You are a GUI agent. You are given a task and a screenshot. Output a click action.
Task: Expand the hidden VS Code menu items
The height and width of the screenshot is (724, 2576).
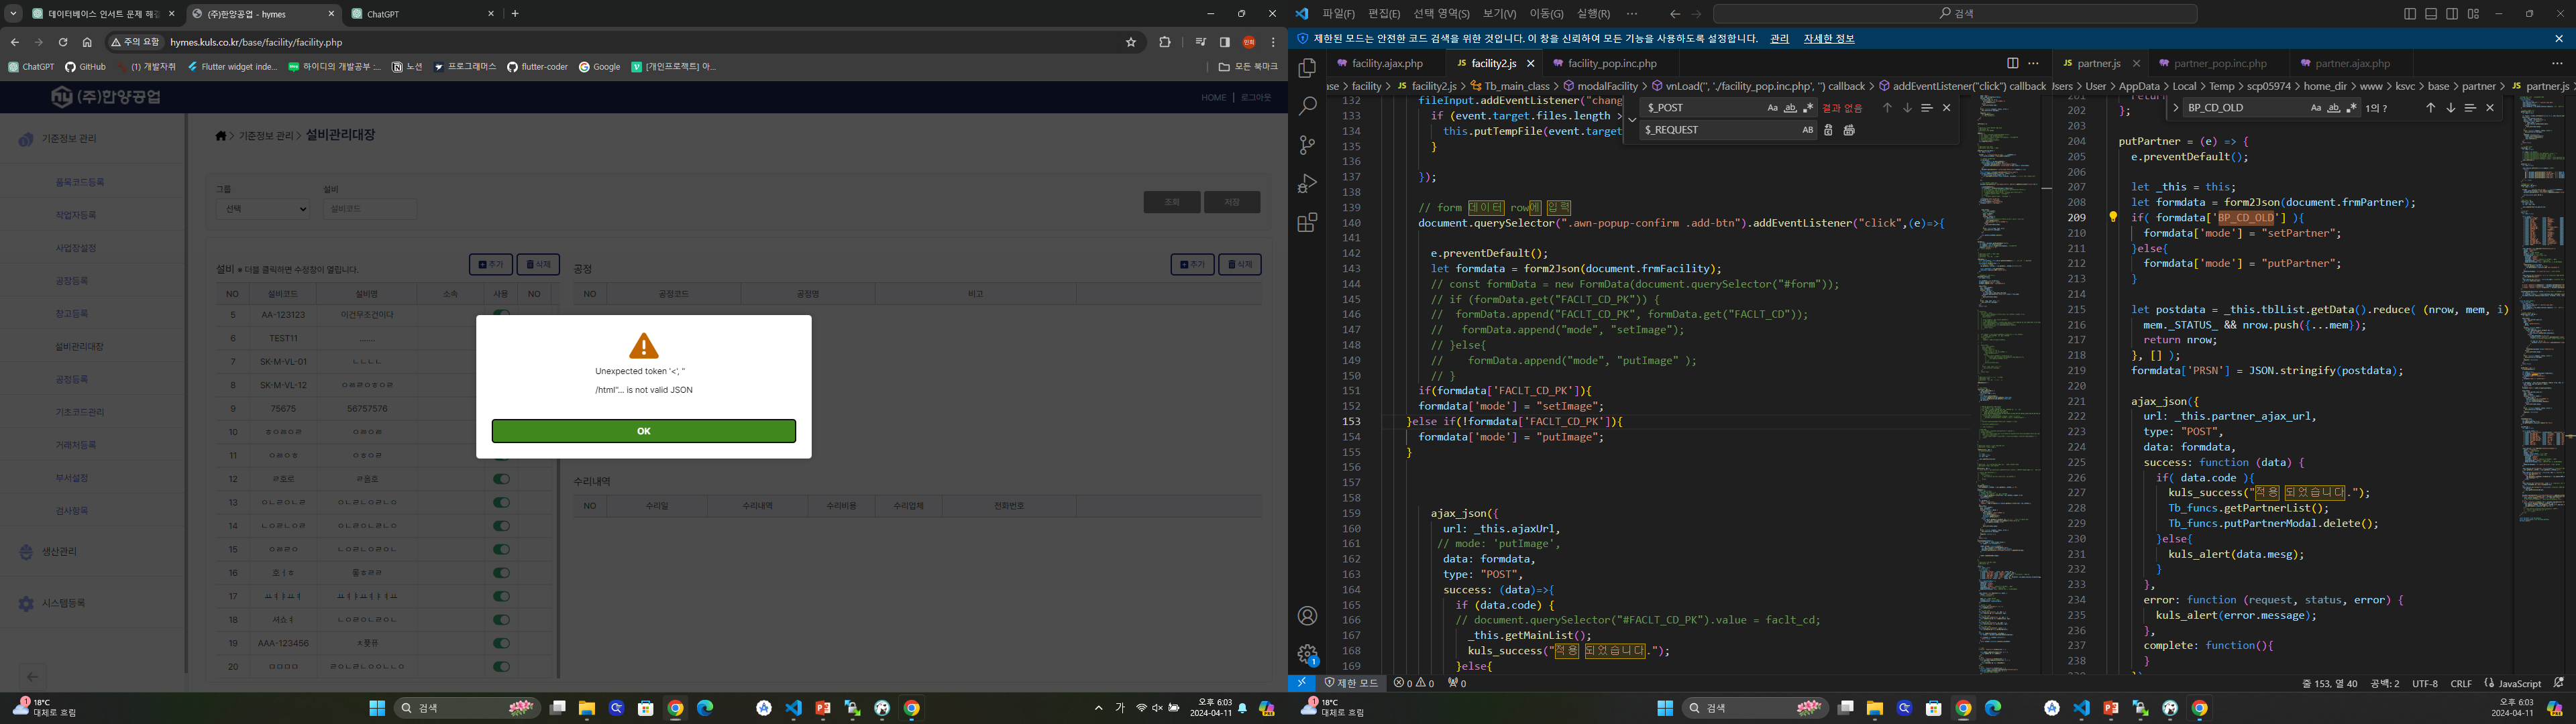pyautogui.click(x=1632, y=14)
